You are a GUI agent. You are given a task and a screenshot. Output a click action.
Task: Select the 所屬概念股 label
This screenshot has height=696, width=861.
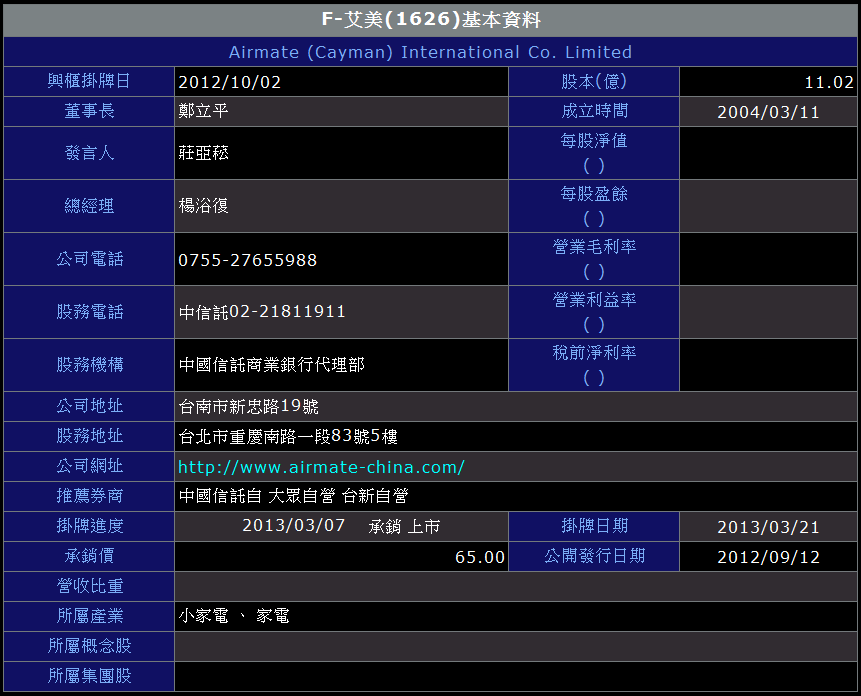pyautogui.click(x=89, y=646)
